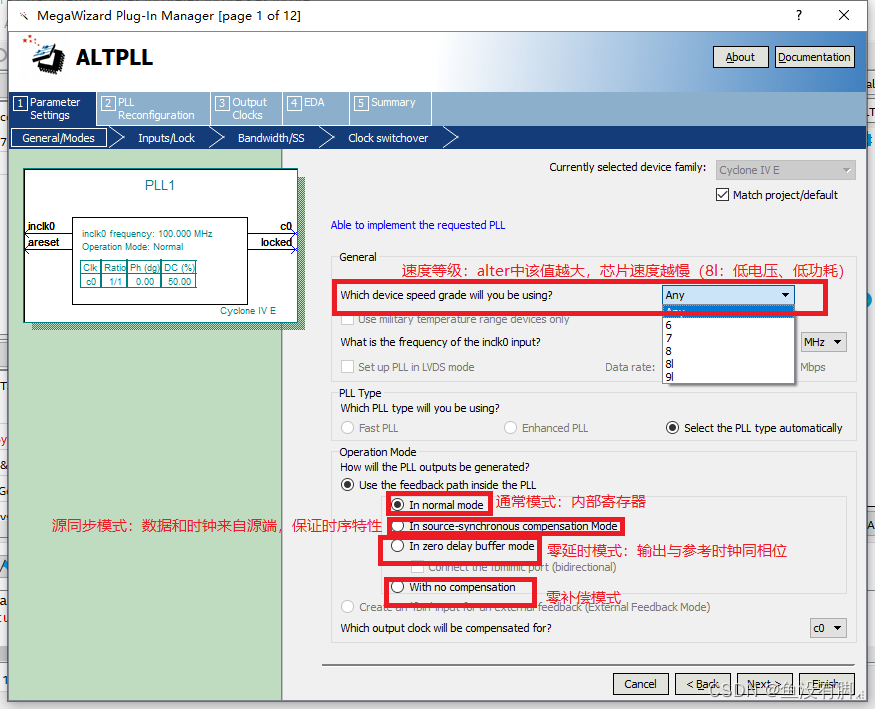
Task: Switch to PLL Reconfiguration tab
Action: pyautogui.click(x=153, y=109)
